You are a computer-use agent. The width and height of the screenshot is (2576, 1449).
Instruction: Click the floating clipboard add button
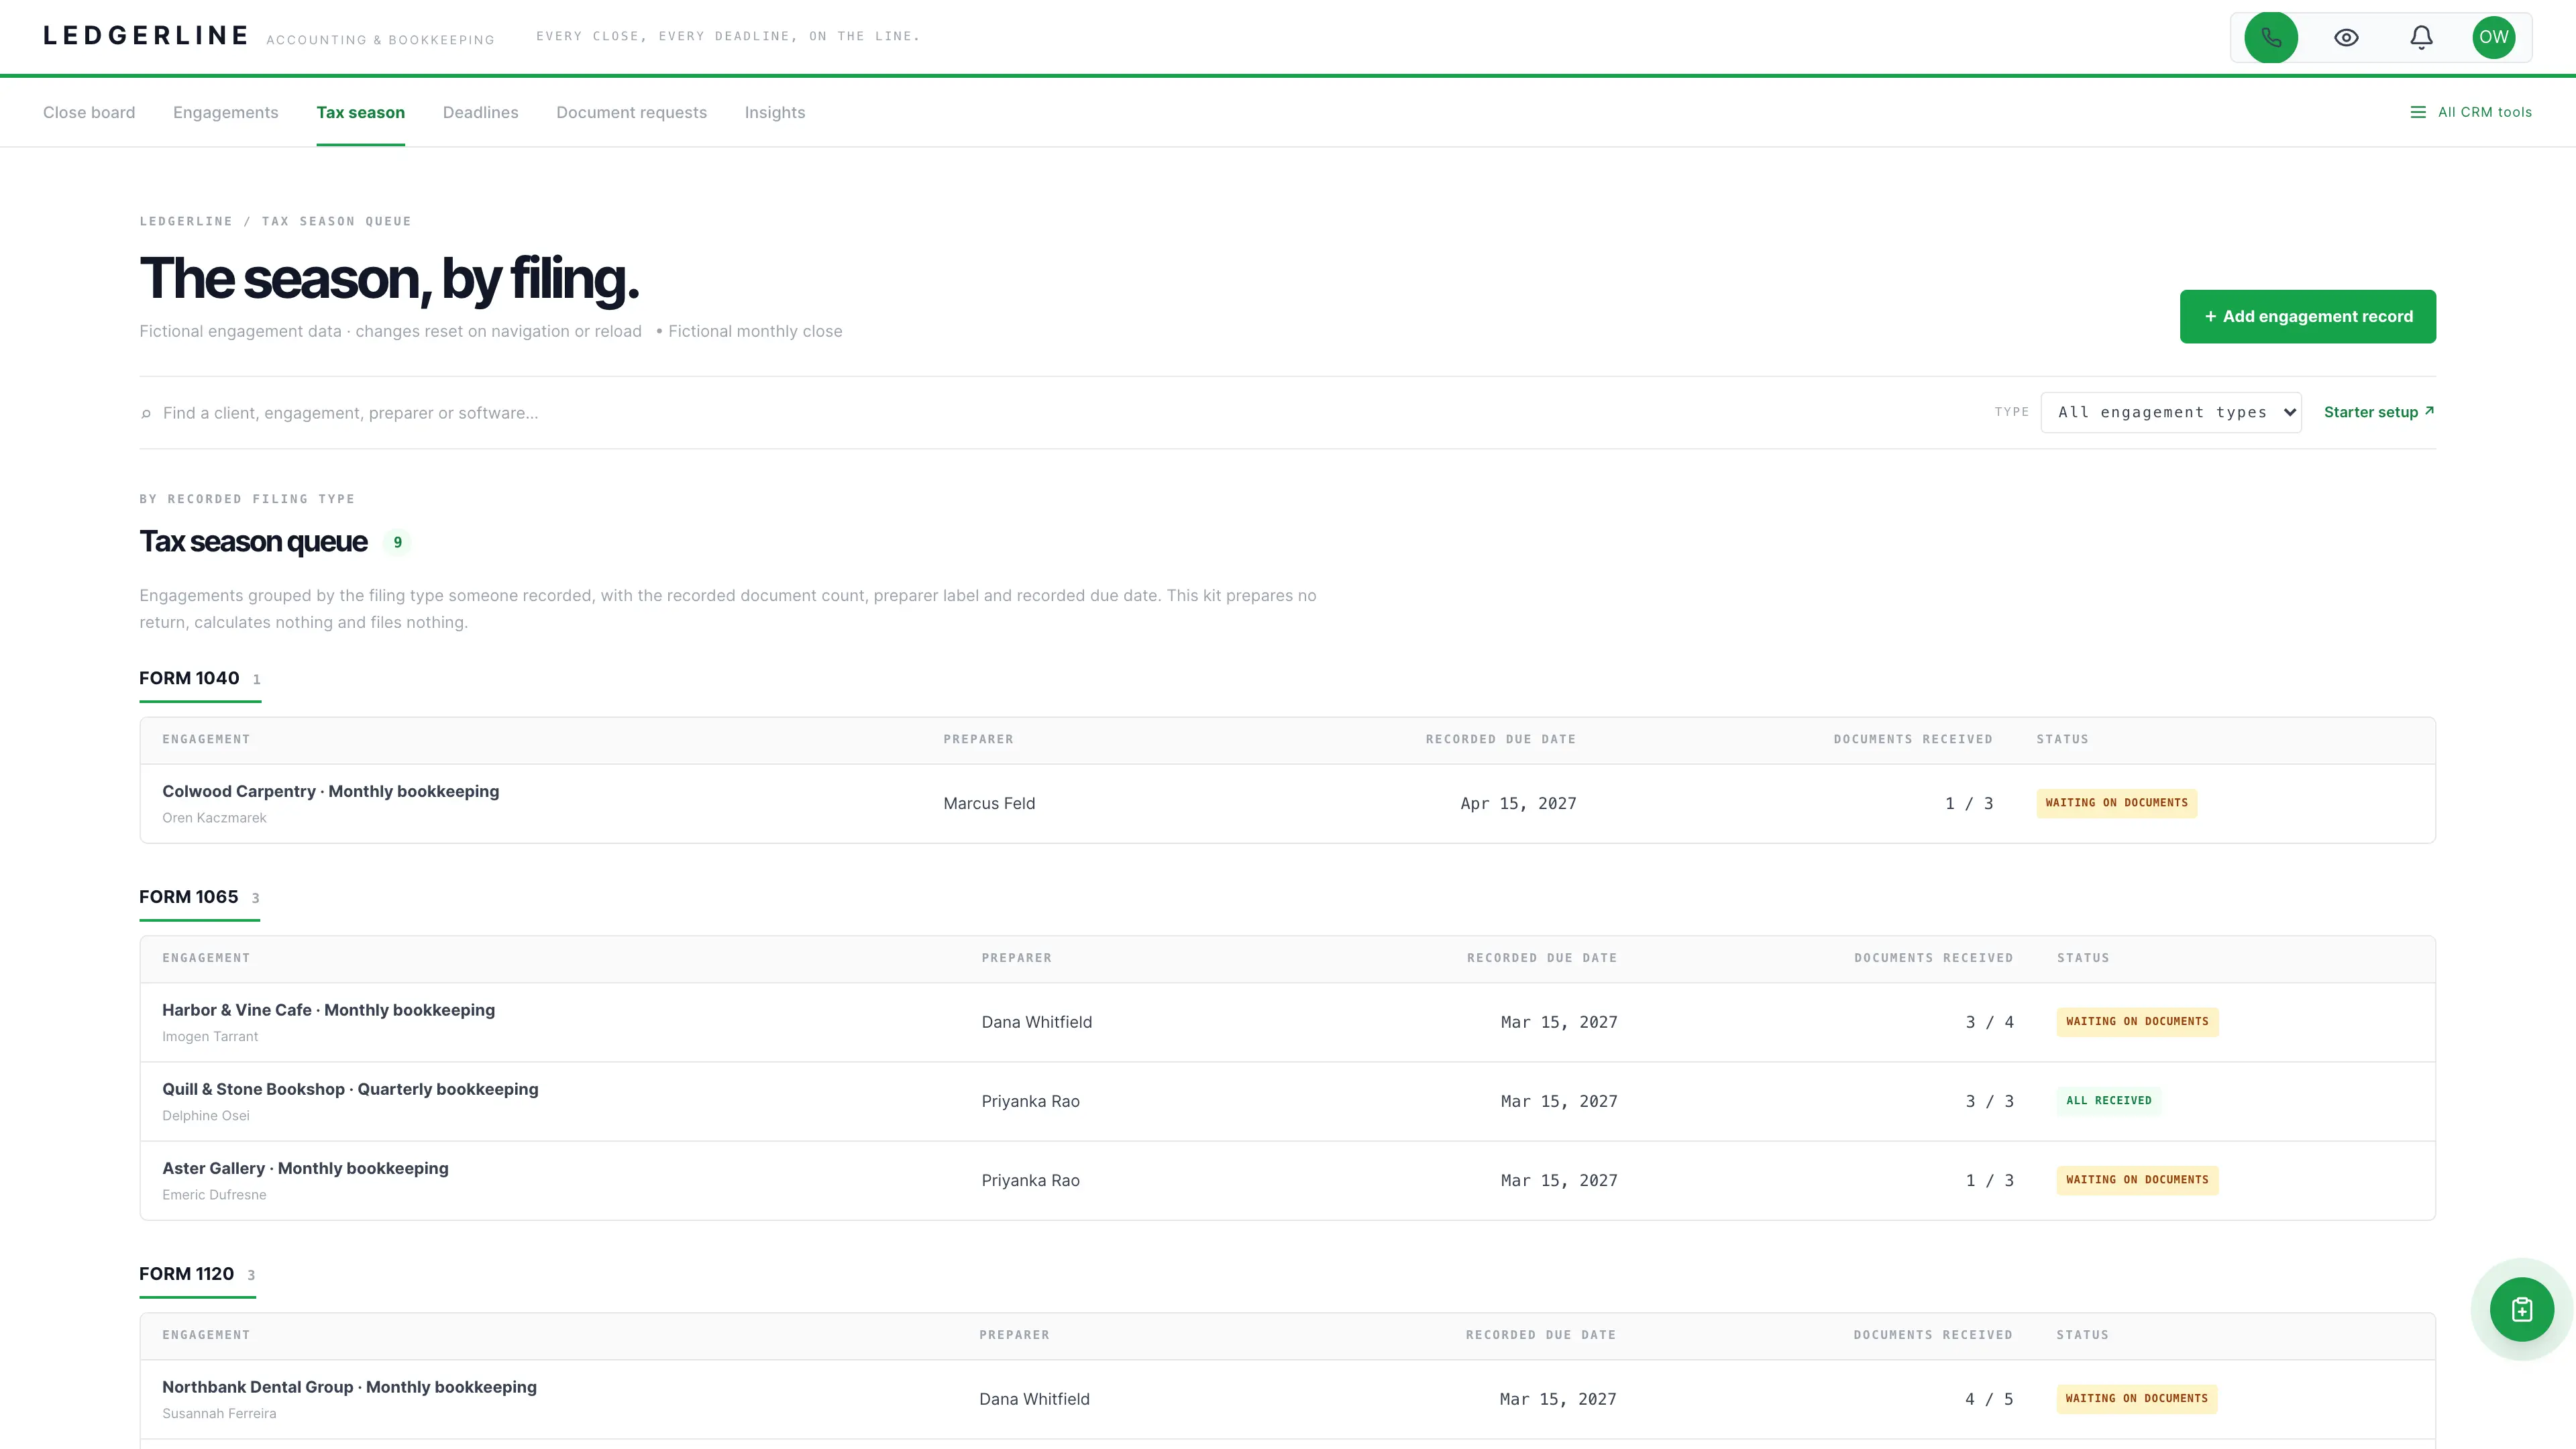click(2522, 1309)
